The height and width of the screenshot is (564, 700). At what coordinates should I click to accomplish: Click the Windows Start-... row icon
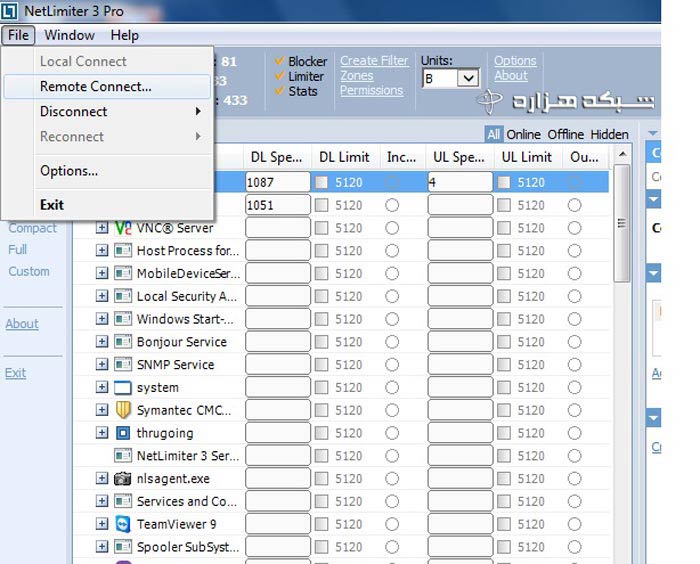123,319
